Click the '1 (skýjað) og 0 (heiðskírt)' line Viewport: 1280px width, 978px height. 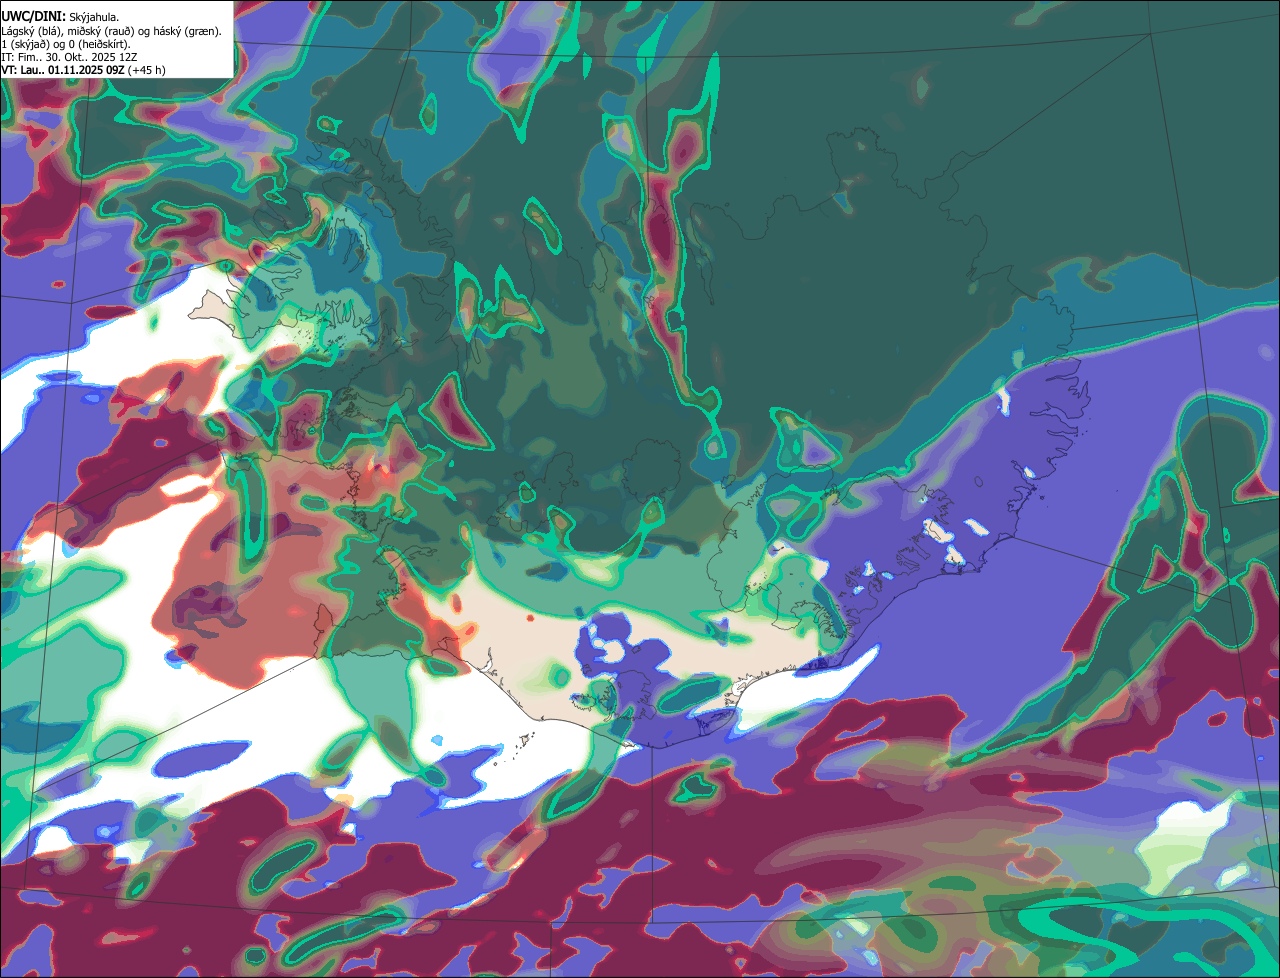[66, 44]
